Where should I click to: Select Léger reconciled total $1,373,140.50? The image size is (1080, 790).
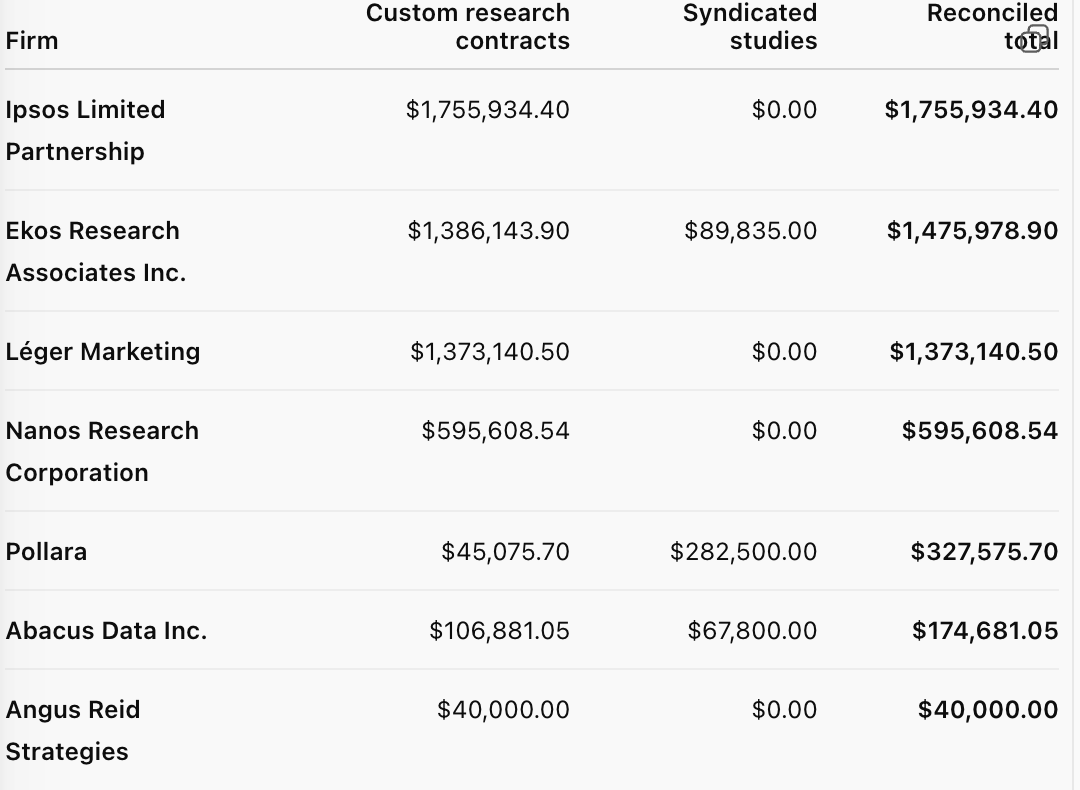coord(973,352)
